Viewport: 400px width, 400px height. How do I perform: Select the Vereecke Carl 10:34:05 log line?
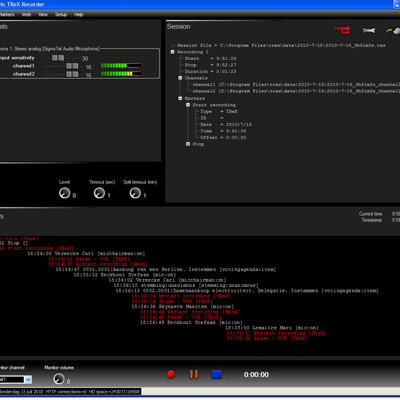86,254
